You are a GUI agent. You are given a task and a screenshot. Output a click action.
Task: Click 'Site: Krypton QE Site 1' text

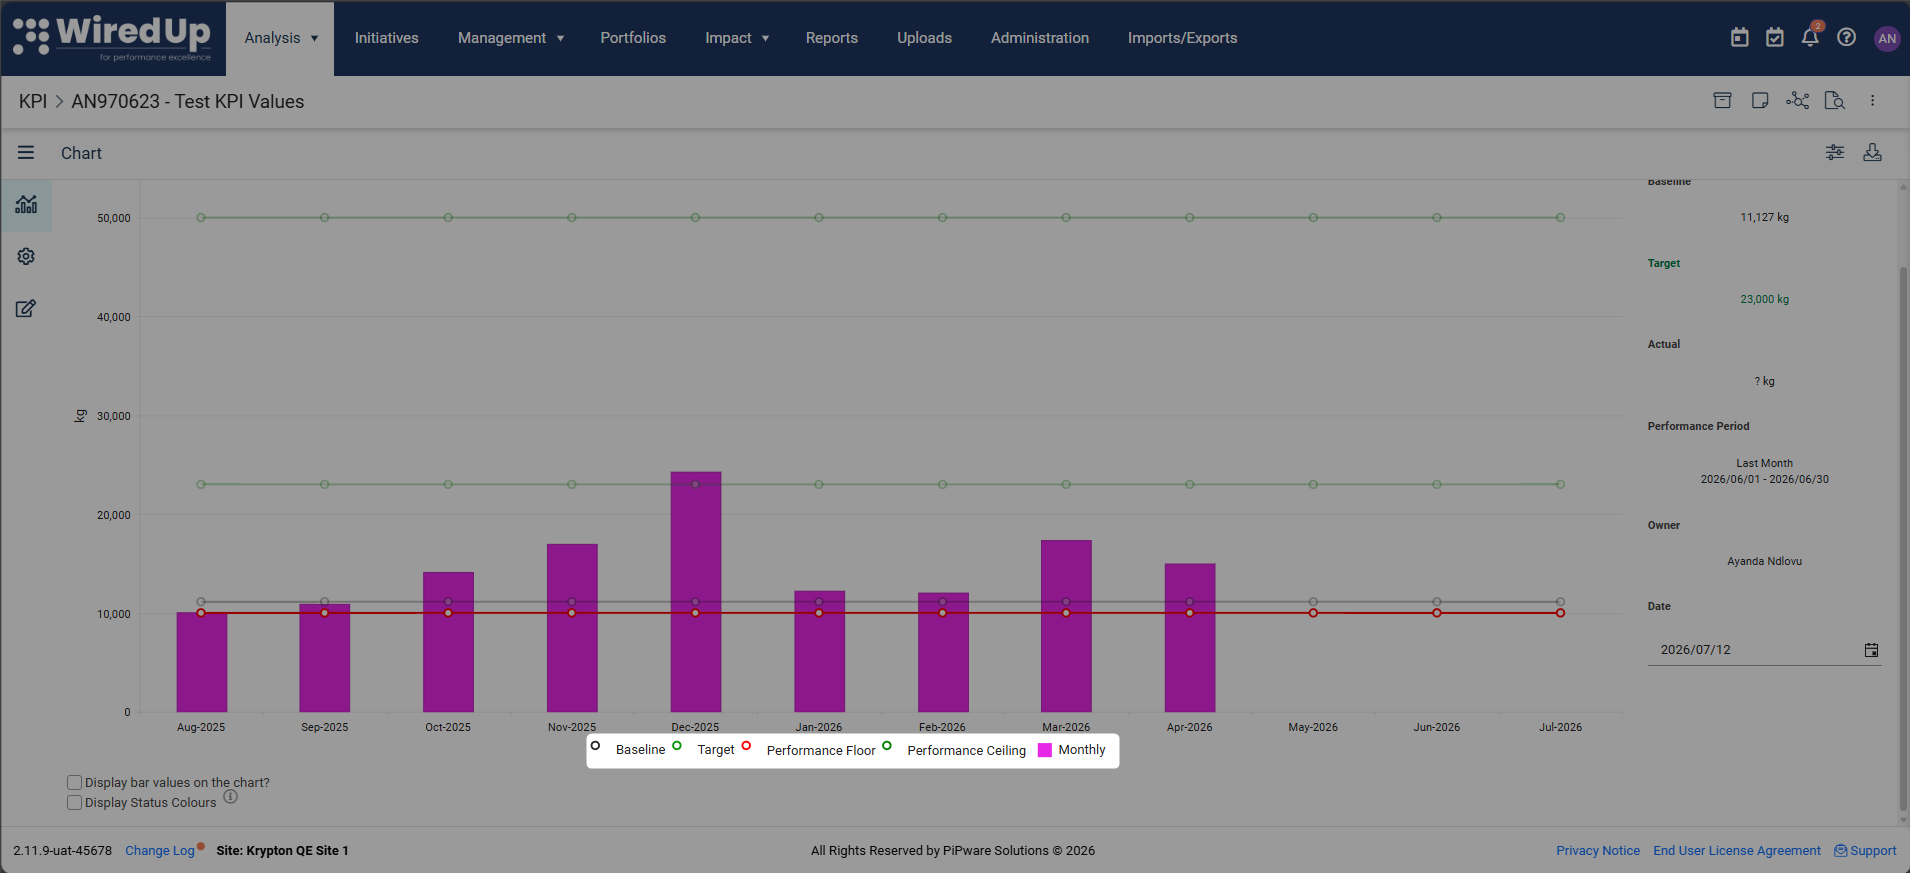tap(283, 851)
